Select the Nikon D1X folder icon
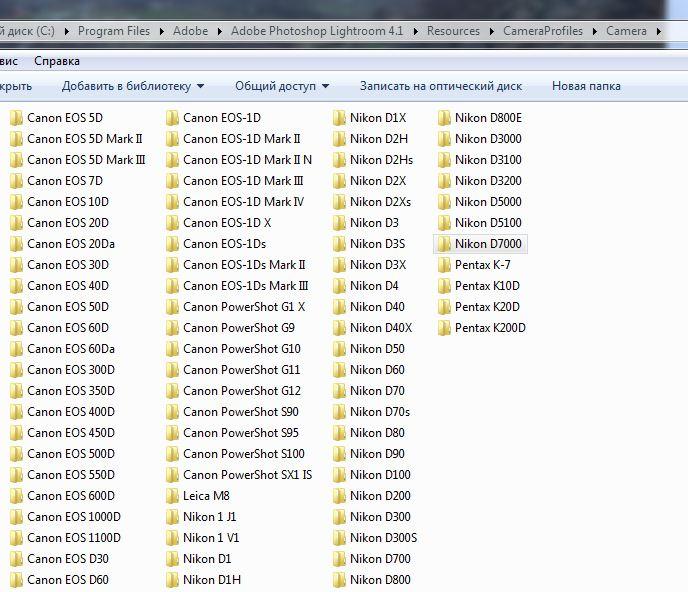688x592 pixels. pos(339,118)
